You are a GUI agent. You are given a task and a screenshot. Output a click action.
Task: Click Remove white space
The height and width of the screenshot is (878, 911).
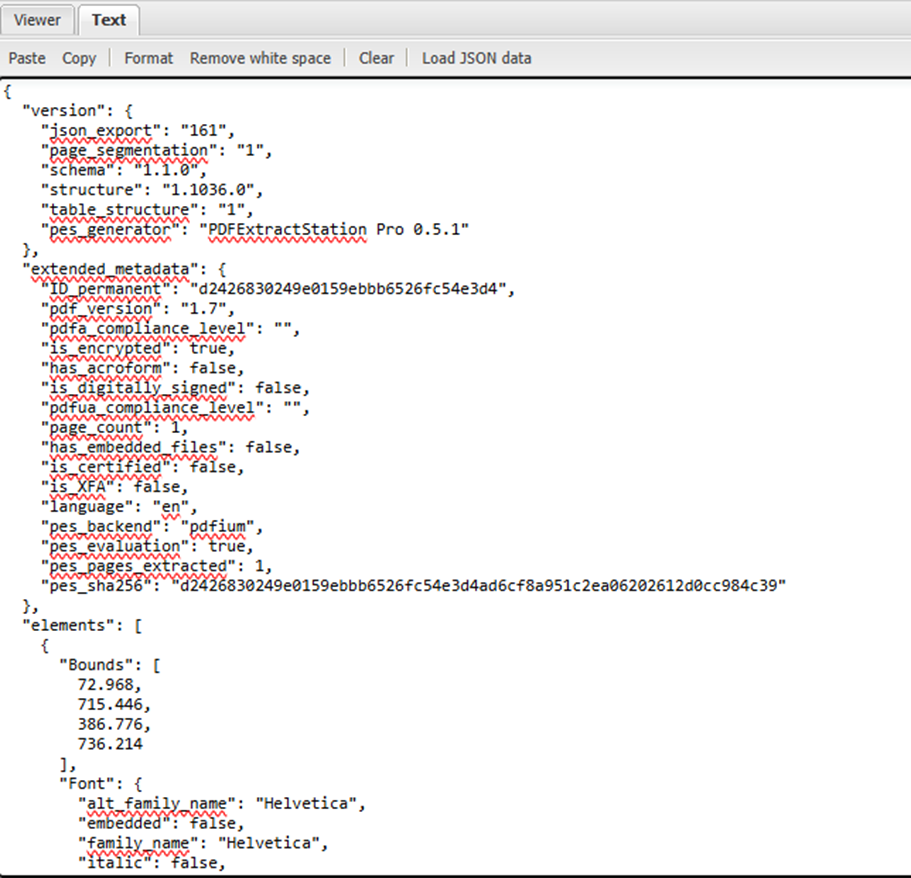click(x=260, y=58)
